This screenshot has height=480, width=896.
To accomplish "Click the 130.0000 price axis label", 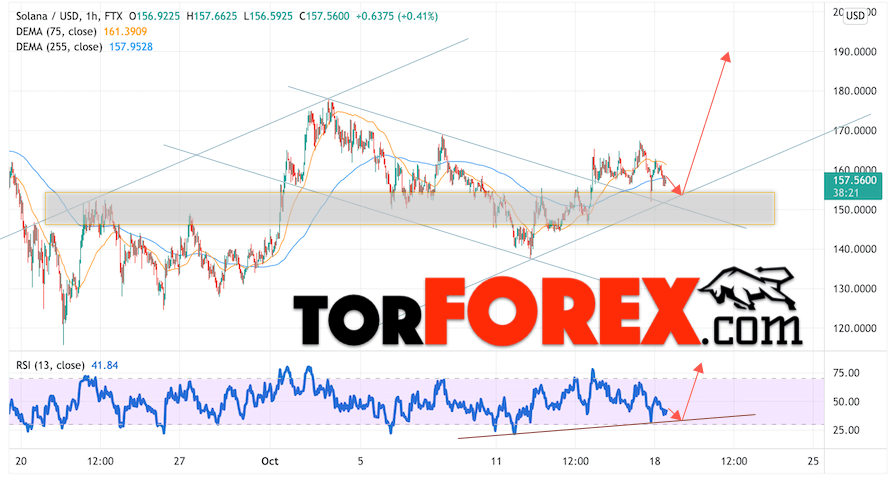I will pyautogui.click(x=854, y=289).
